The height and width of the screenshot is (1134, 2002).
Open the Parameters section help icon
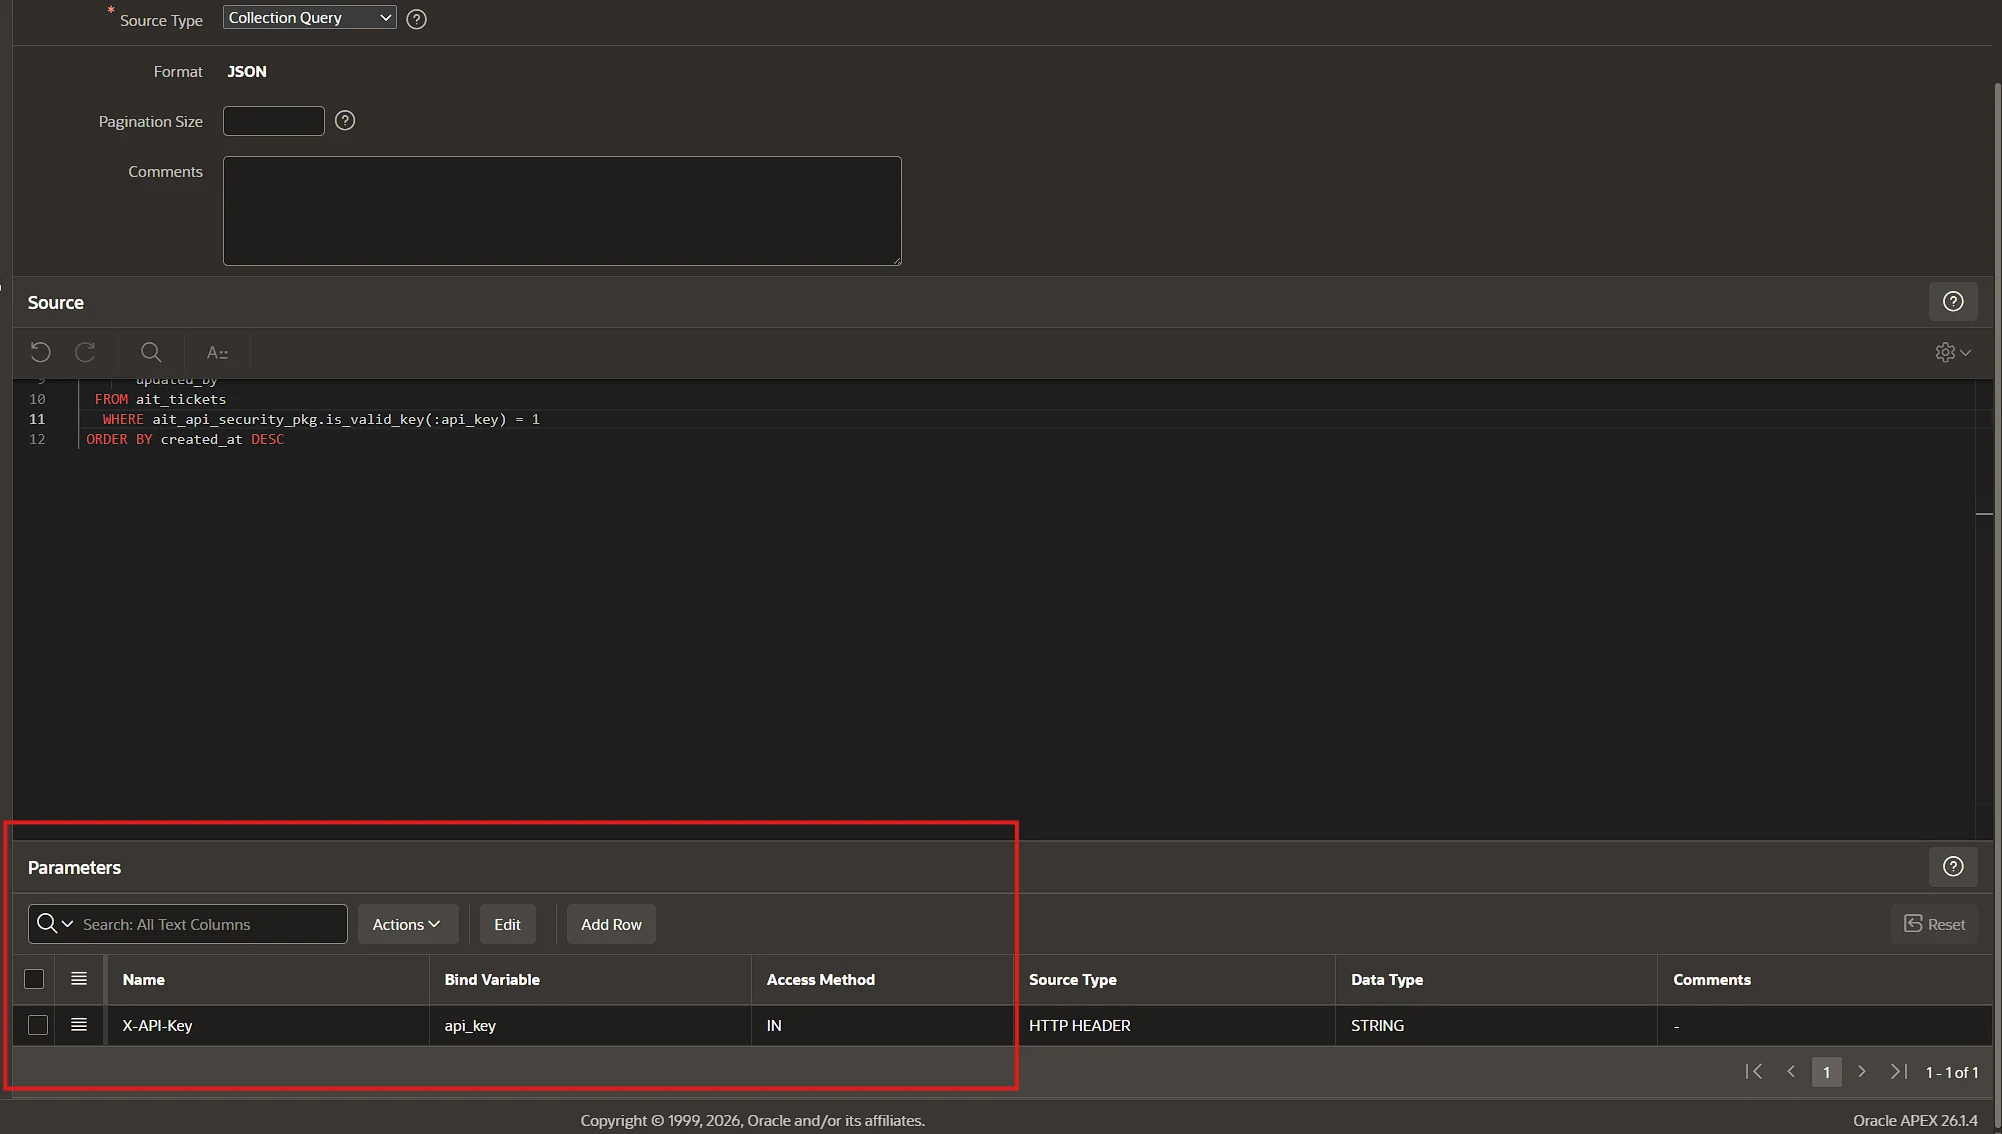(x=1953, y=867)
